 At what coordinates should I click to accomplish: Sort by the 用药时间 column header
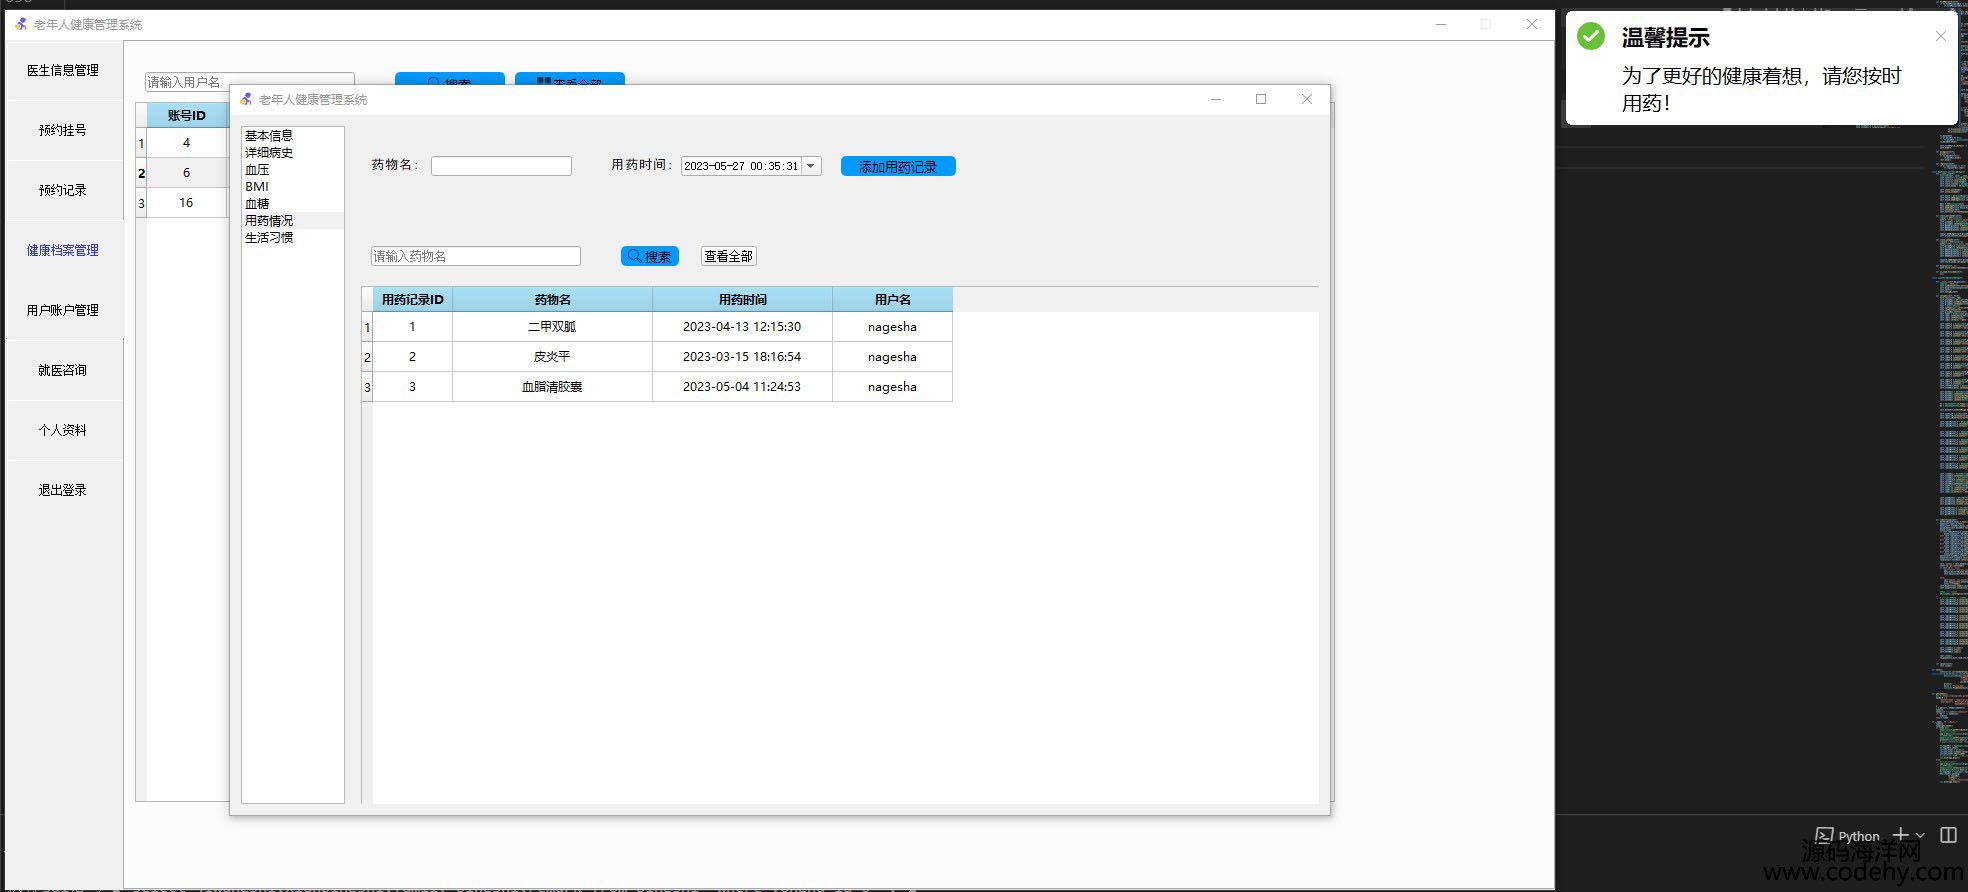[742, 299]
